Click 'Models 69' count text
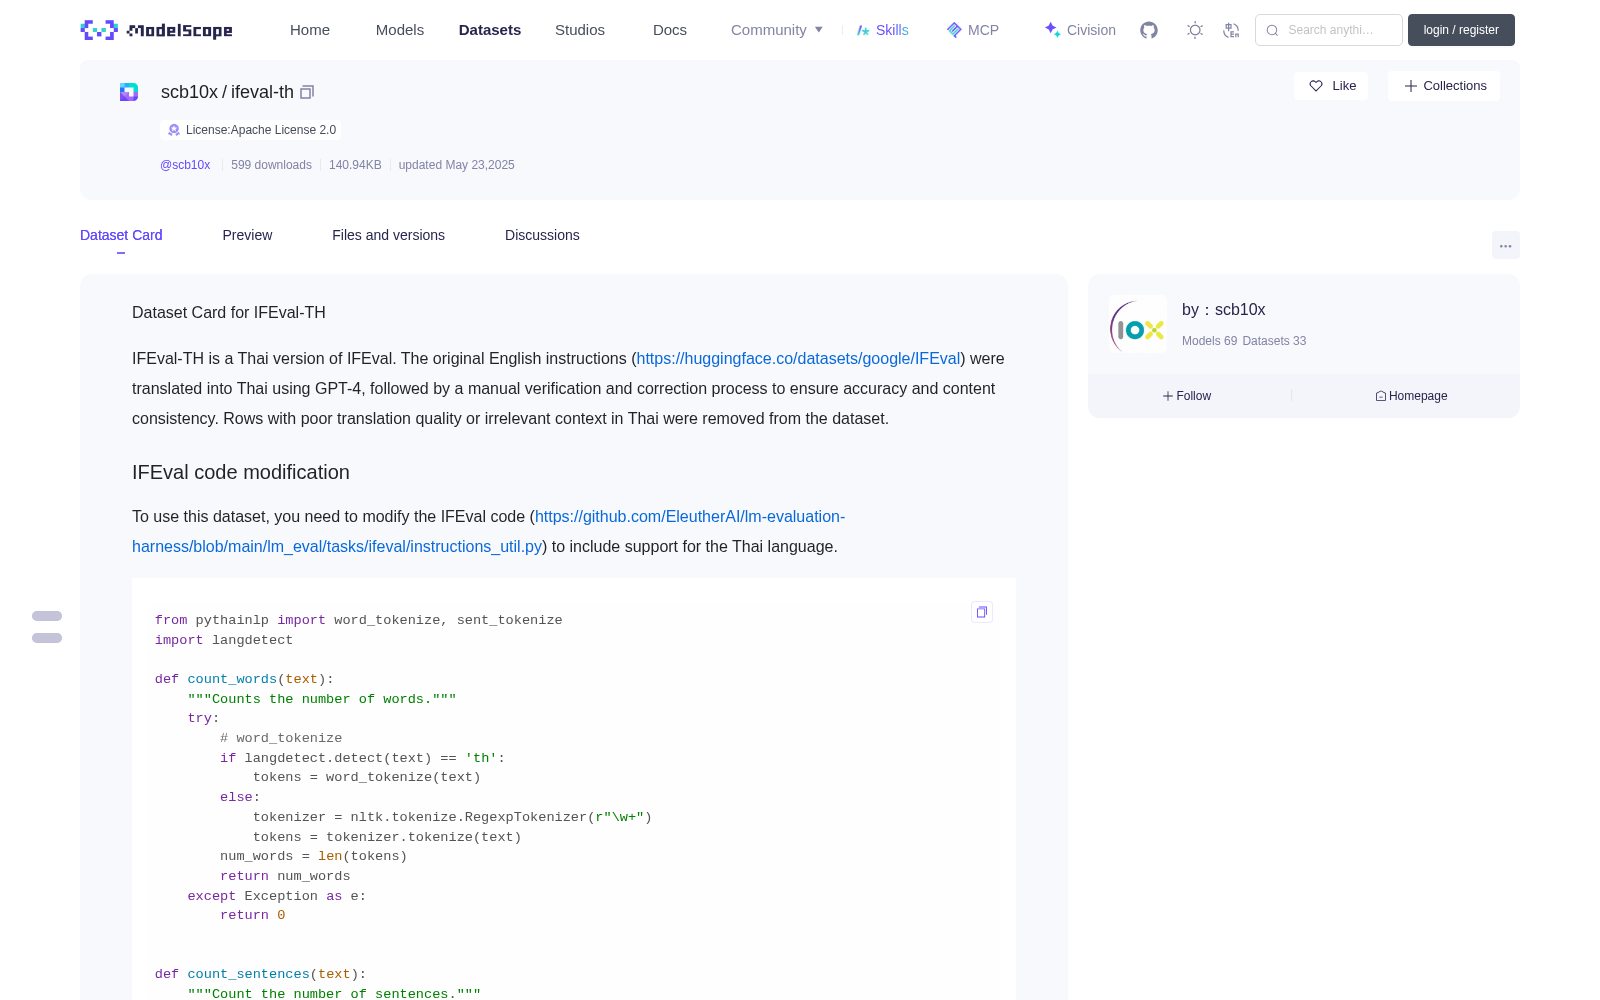This screenshot has height=1000, width=1600. 1209,341
